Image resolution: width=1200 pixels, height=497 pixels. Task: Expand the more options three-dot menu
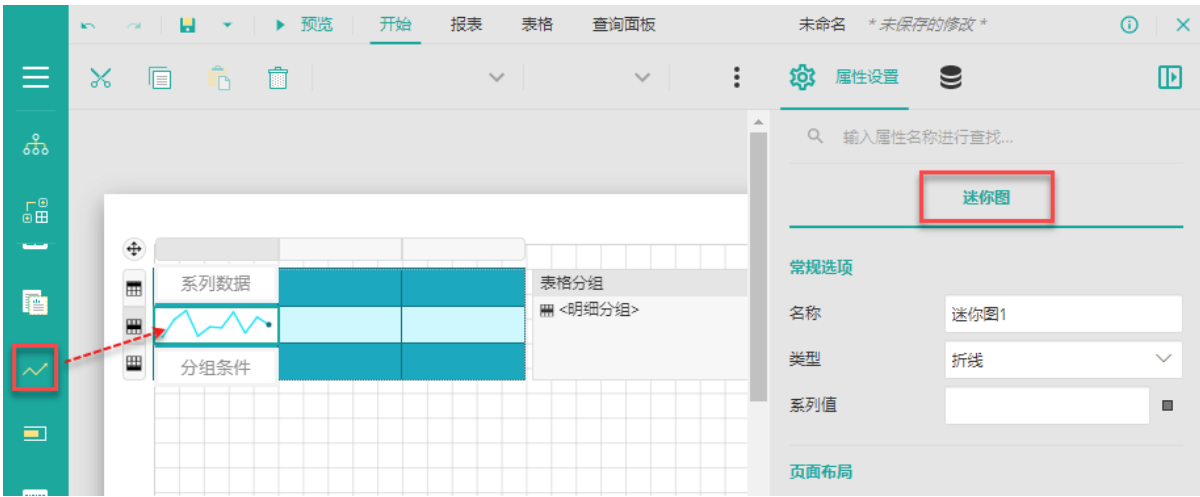point(737,78)
